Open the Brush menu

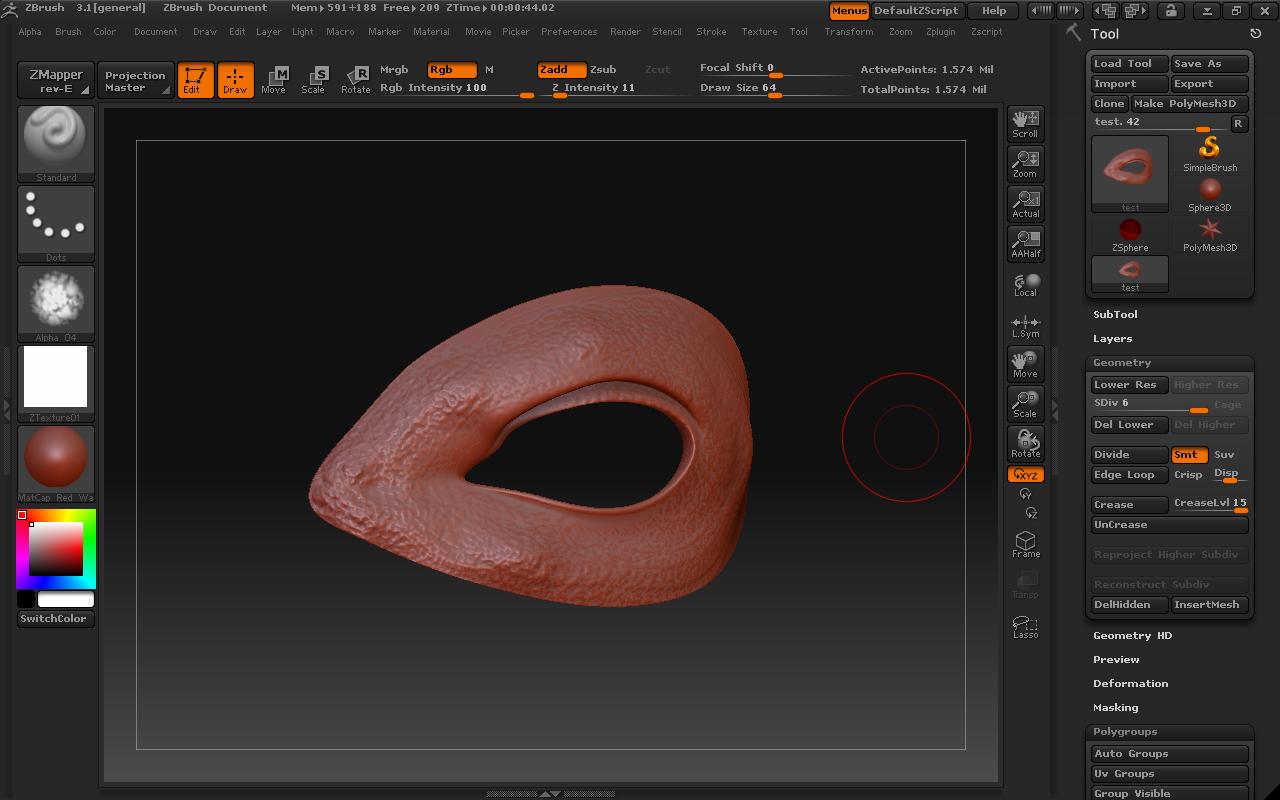click(68, 32)
